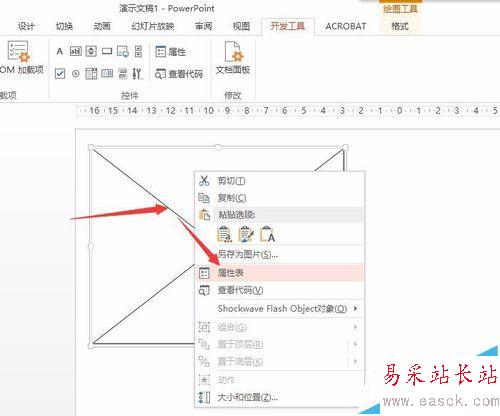Screen dimensions: 500x416
Task: Open the Review tab
Action: point(203,26)
